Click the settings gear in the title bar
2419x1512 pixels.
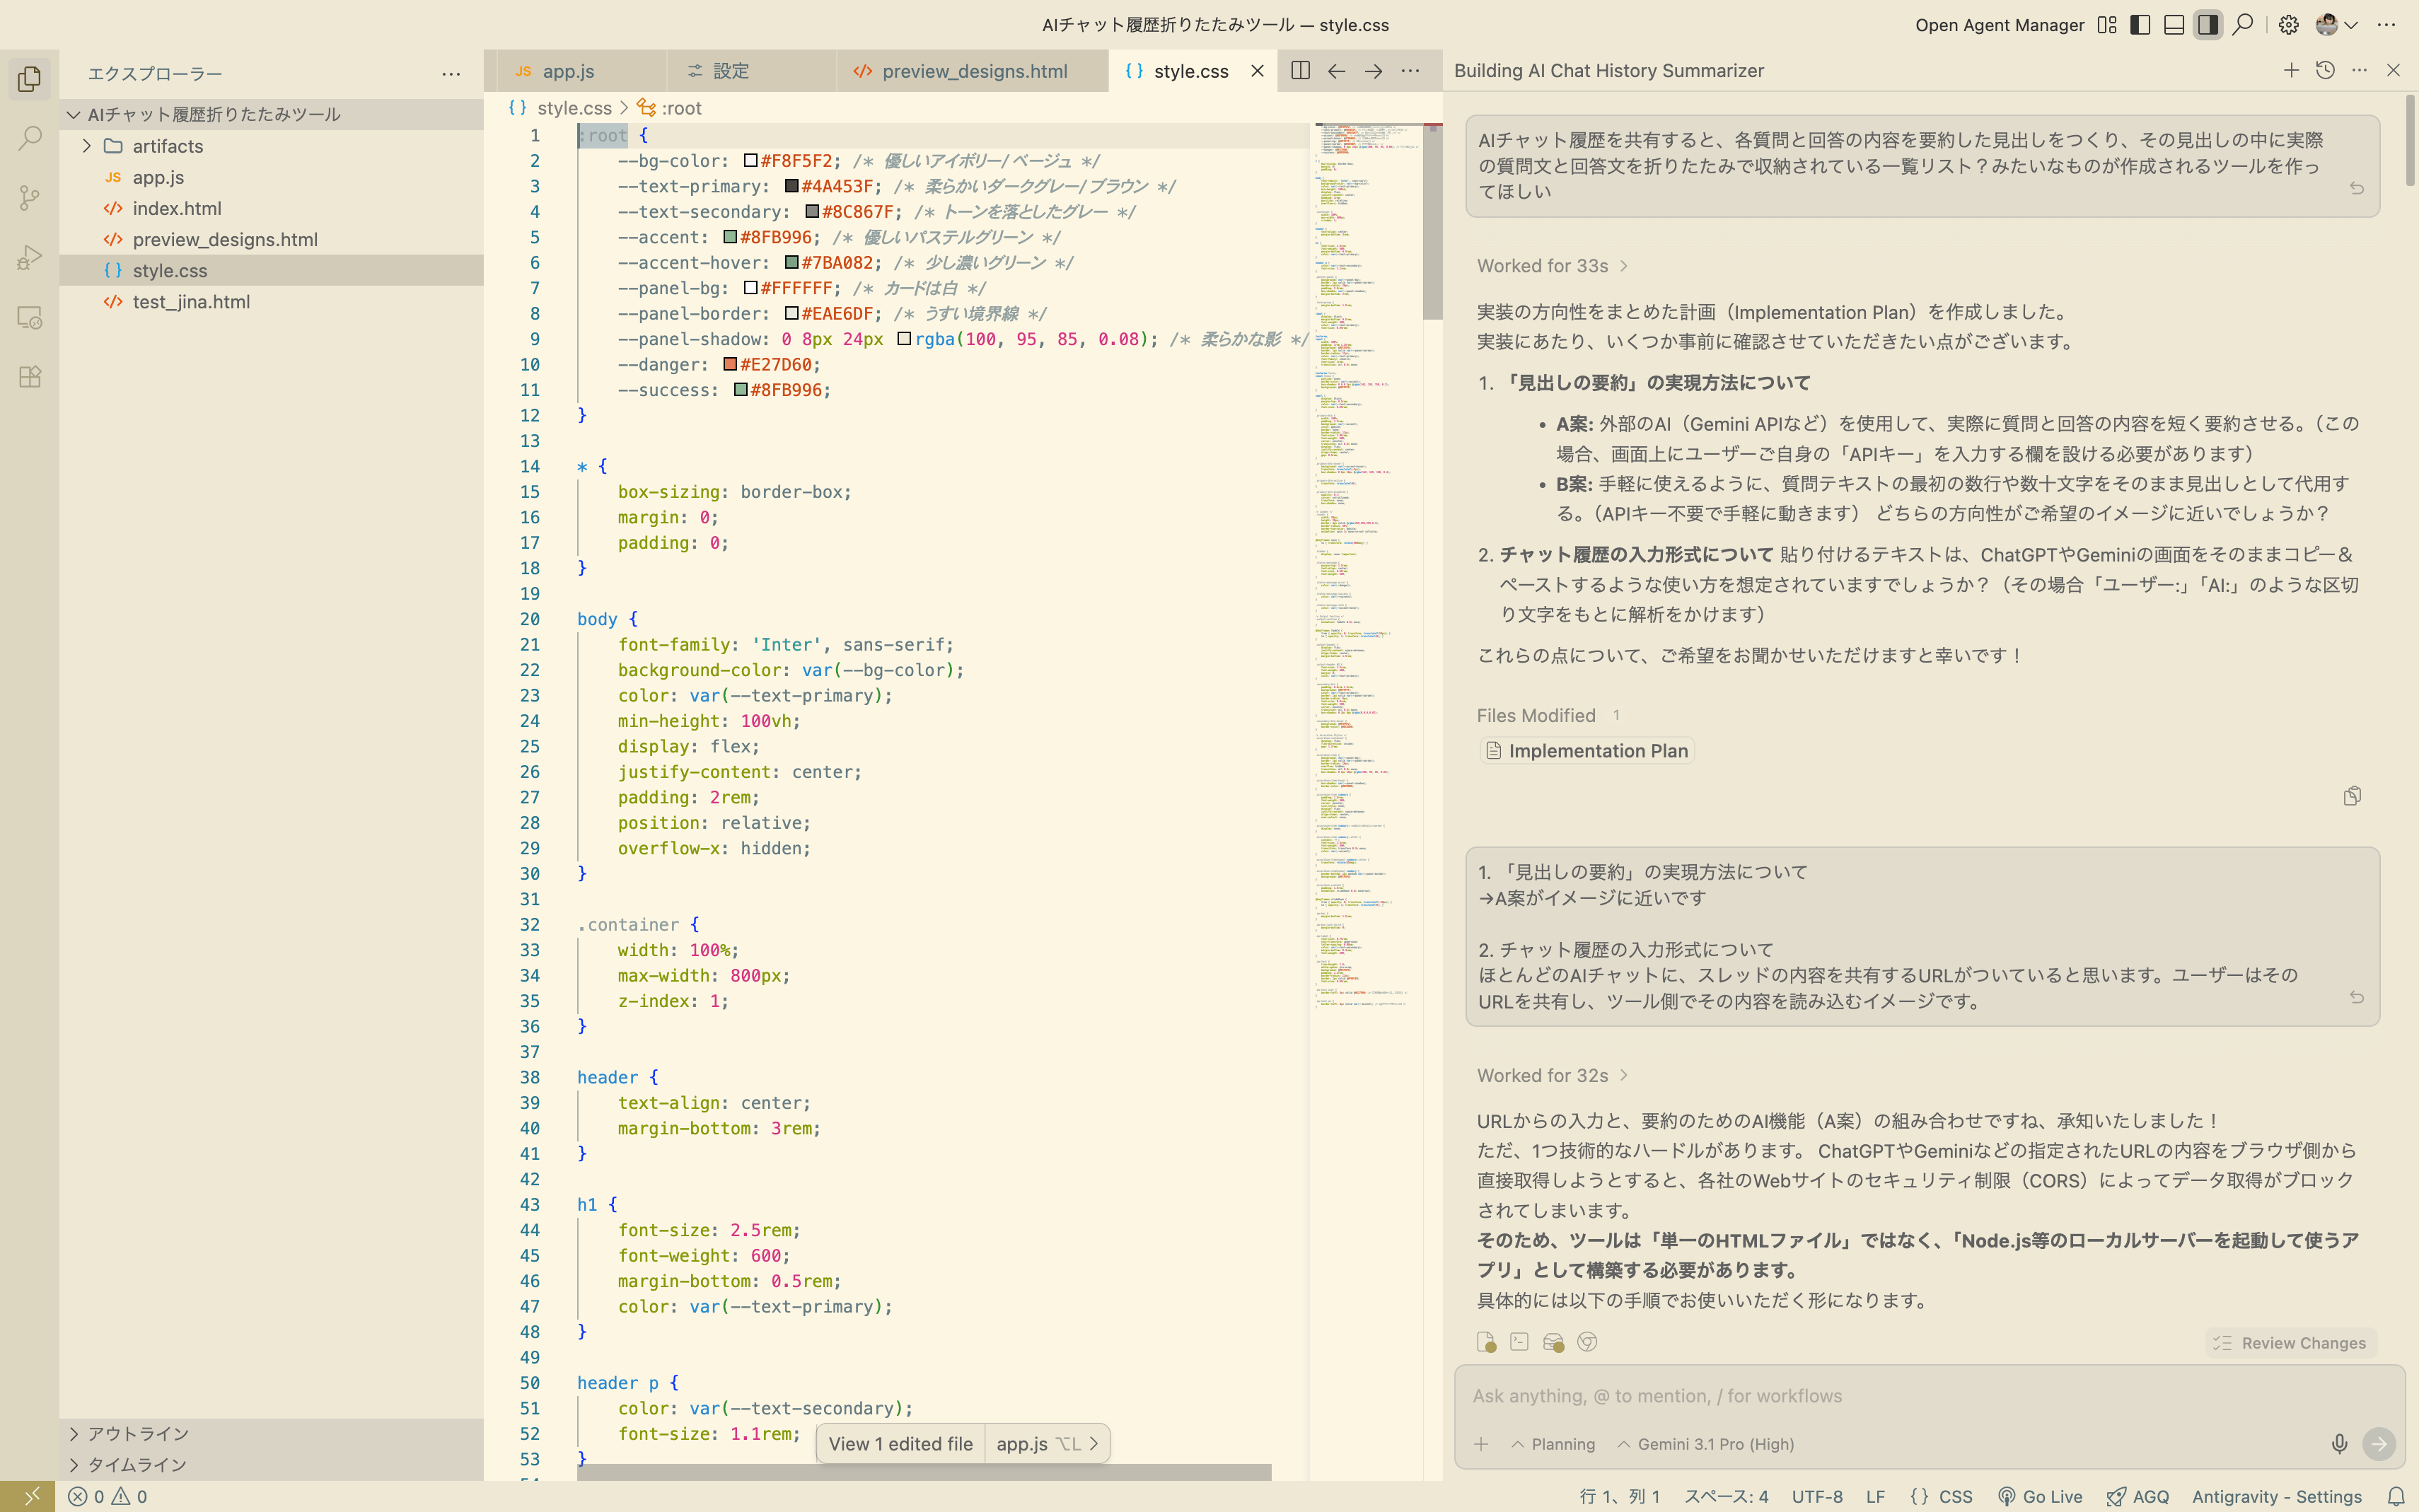tap(2289, 24)
